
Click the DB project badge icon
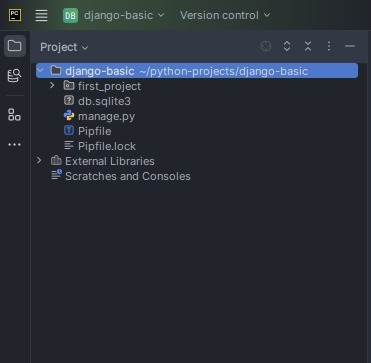70,15
